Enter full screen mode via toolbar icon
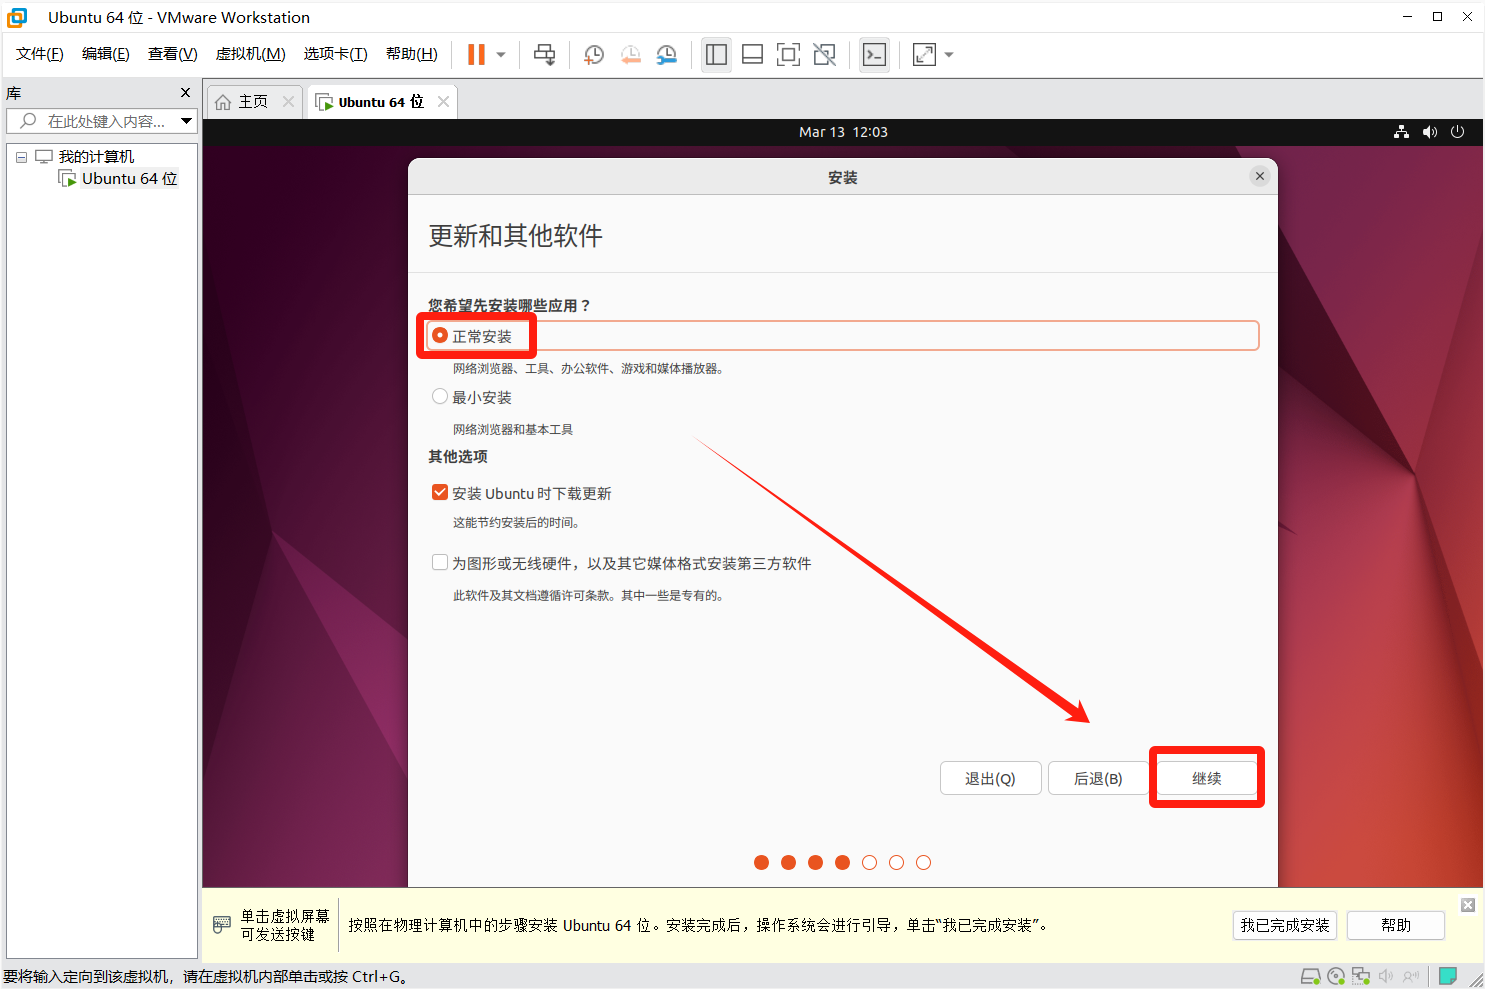1485x989 pixels. [788, 55]
